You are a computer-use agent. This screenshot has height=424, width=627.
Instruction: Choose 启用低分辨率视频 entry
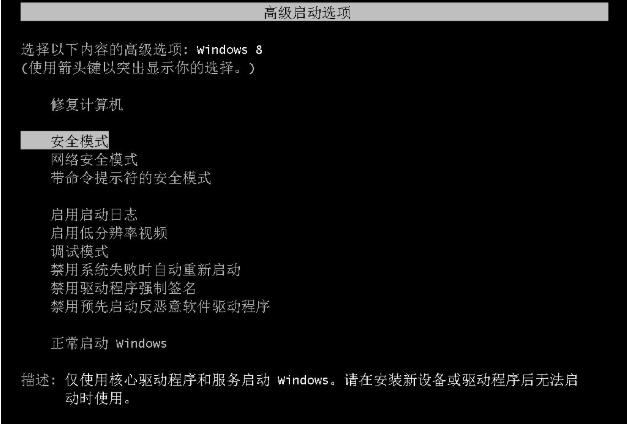[x=109, y=233]
